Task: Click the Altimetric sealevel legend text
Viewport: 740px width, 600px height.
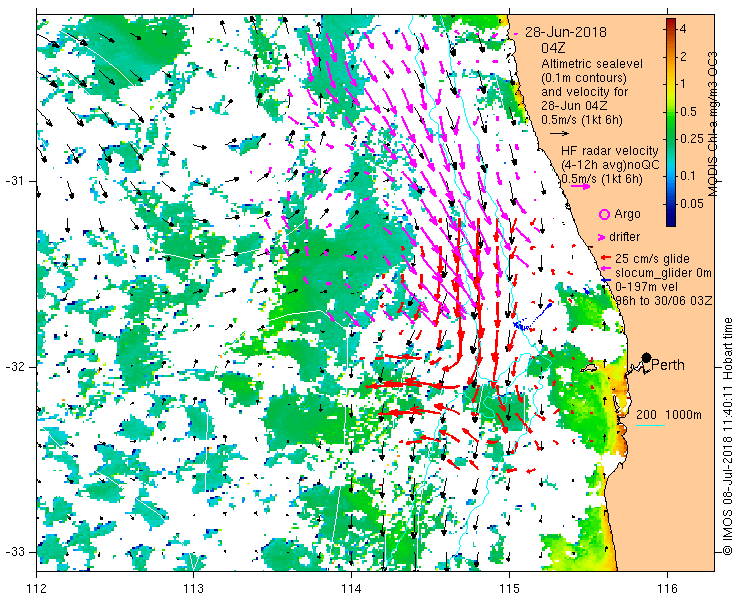Action: [x=592, y=64]
